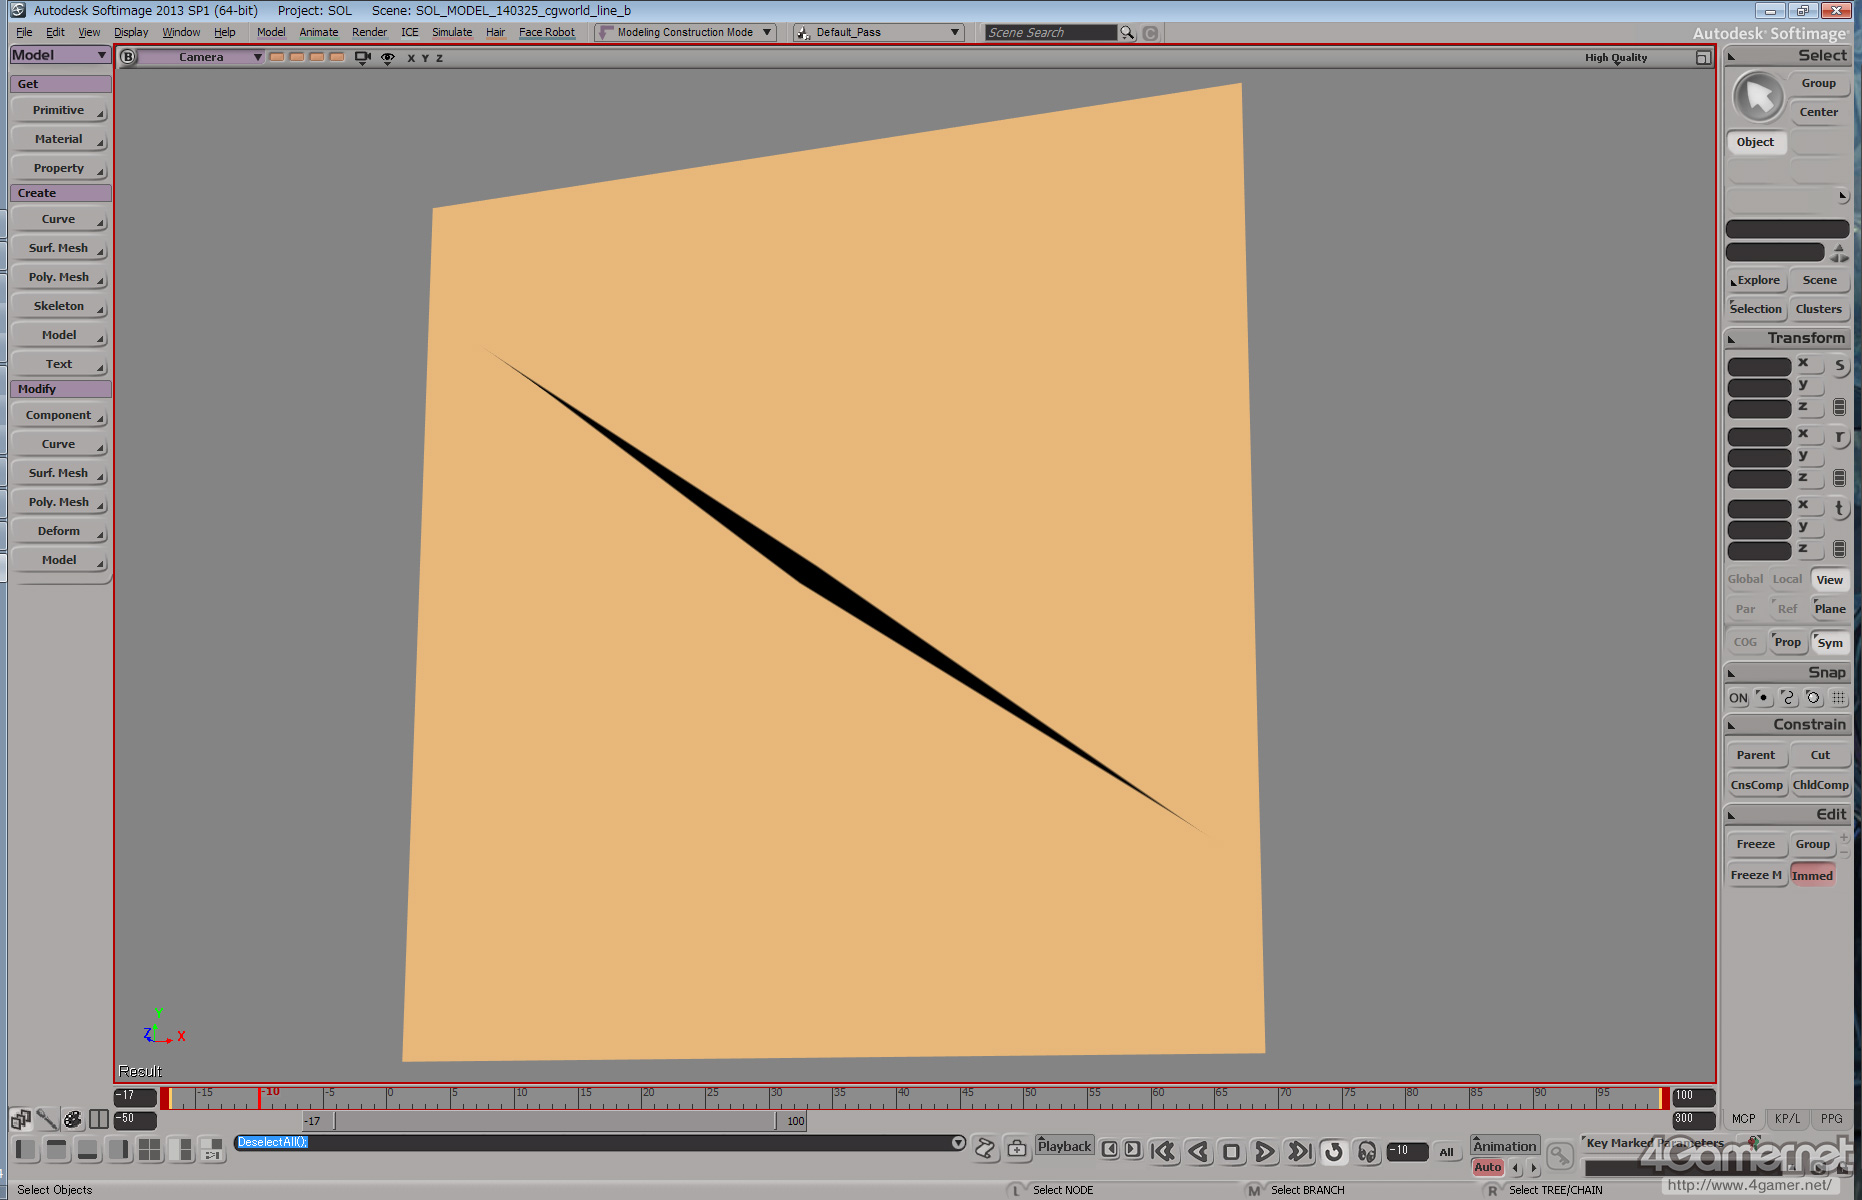1862x1200 pixels.
Task: Toggle loop playback
Action: (1333, 1152)
